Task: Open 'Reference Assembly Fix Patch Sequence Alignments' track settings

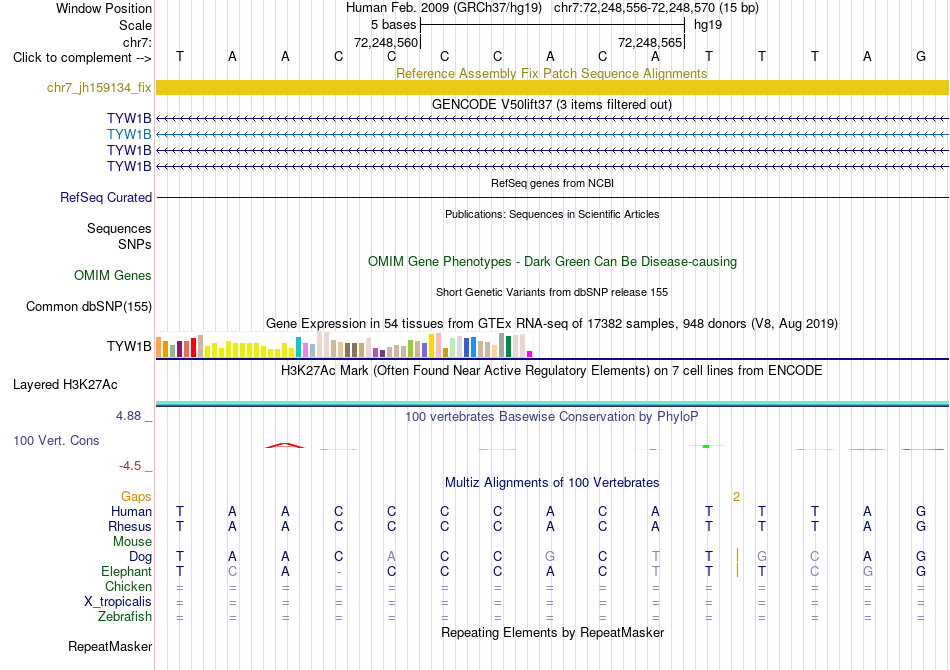Action: 551,73
